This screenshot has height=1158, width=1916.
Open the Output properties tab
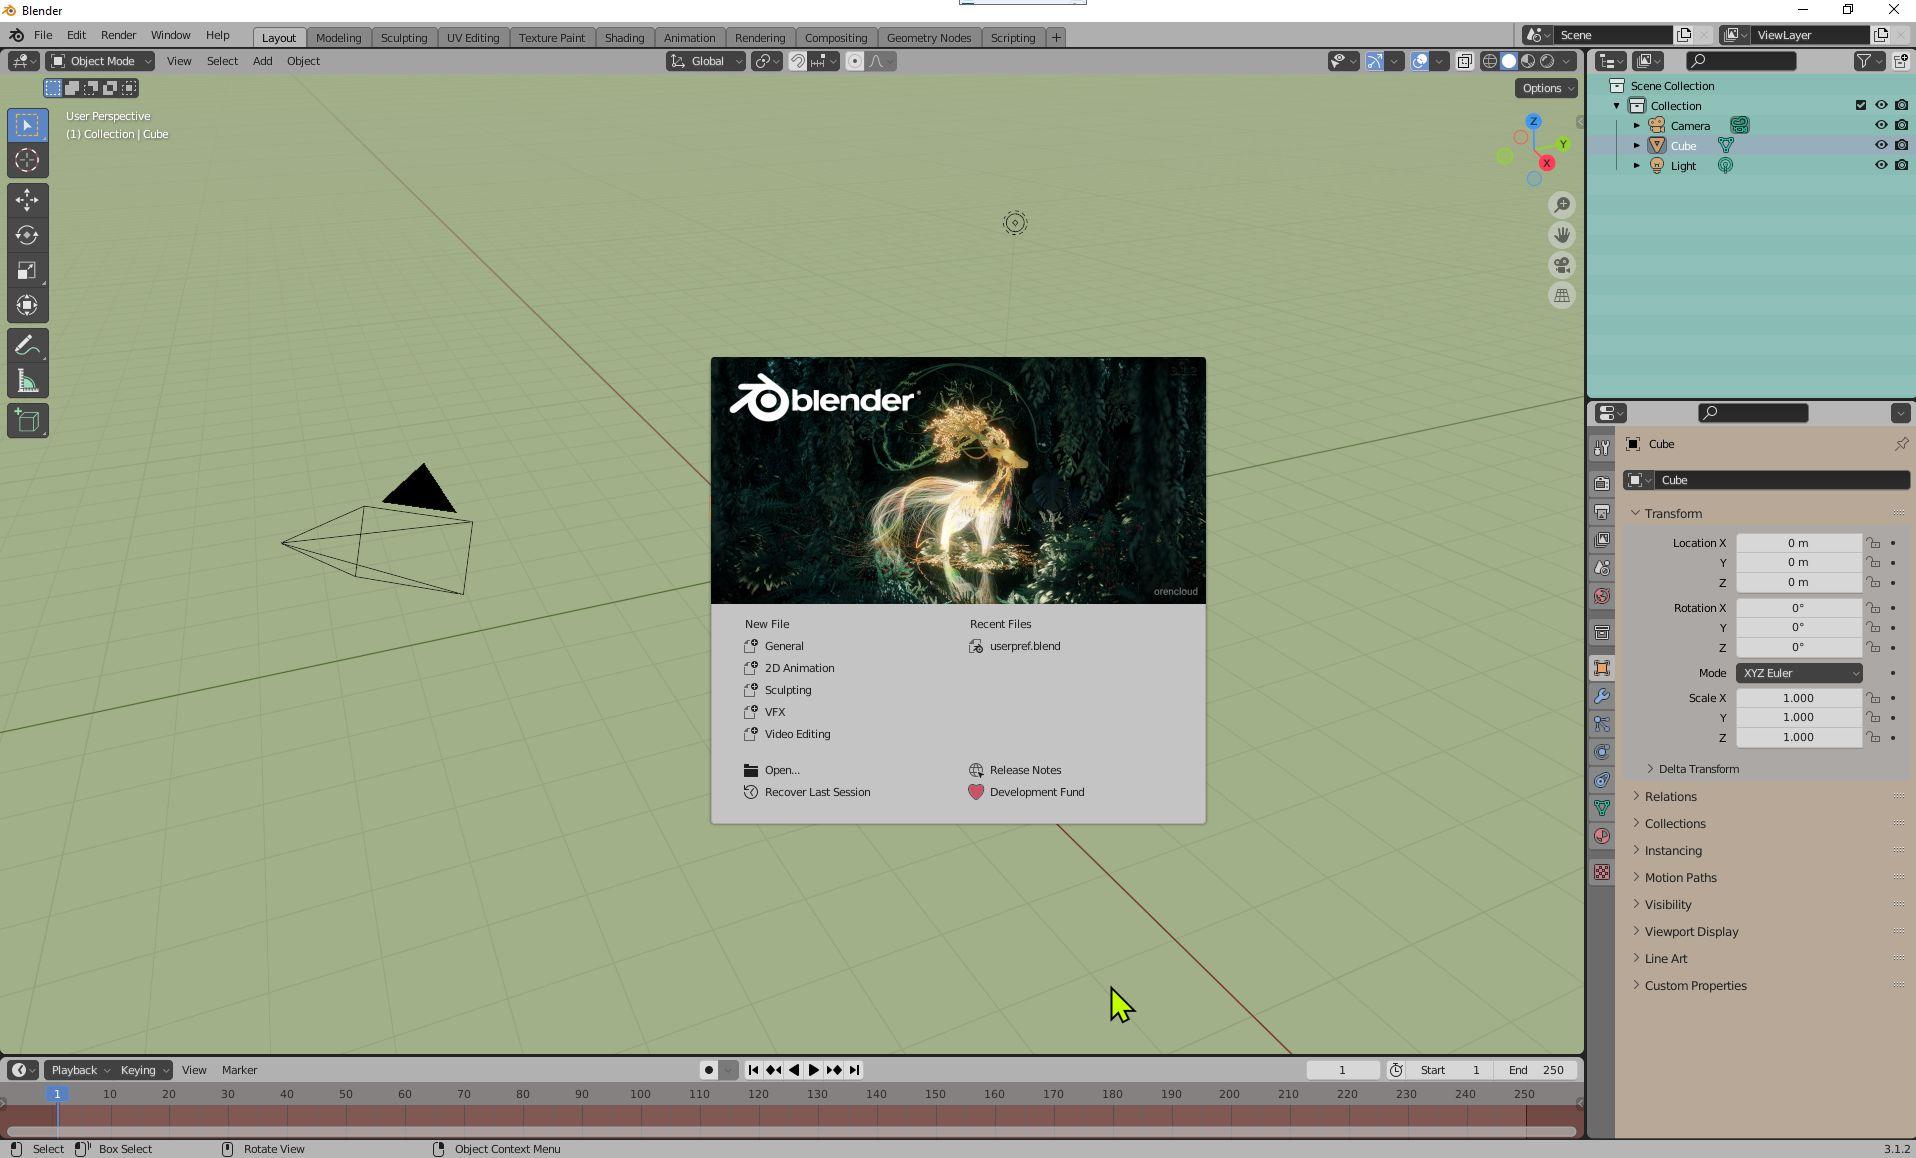(x=1602, y=512)
